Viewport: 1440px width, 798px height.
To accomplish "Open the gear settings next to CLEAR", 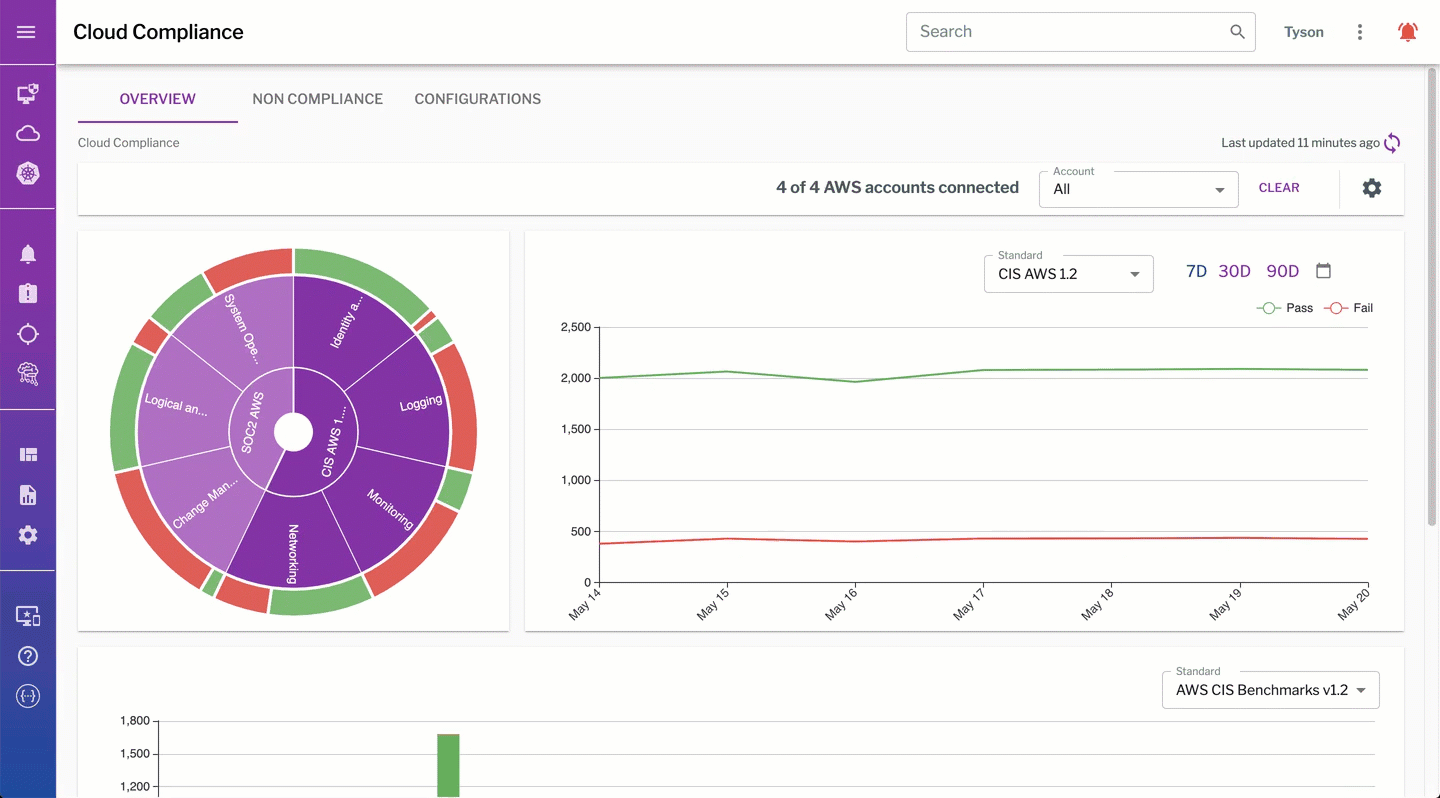I will coord(1372,188).
